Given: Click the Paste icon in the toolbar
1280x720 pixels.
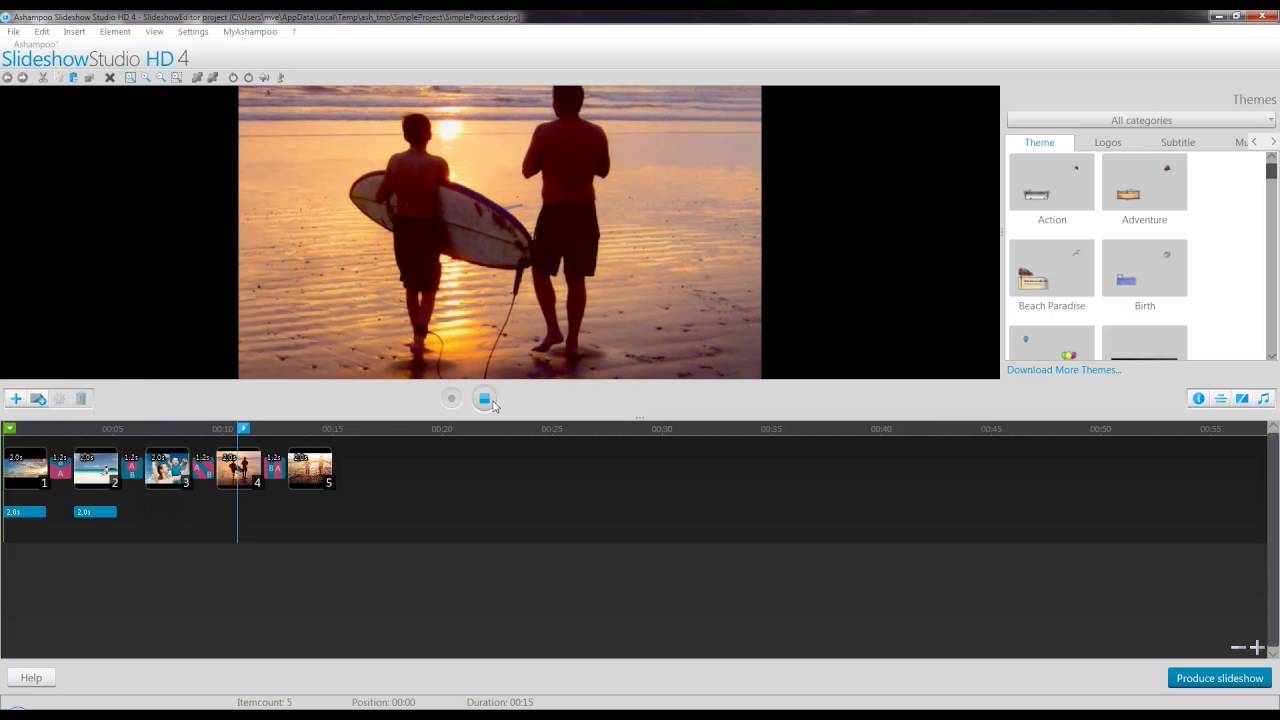Looking at the screenshot, I should pos(74,77).
